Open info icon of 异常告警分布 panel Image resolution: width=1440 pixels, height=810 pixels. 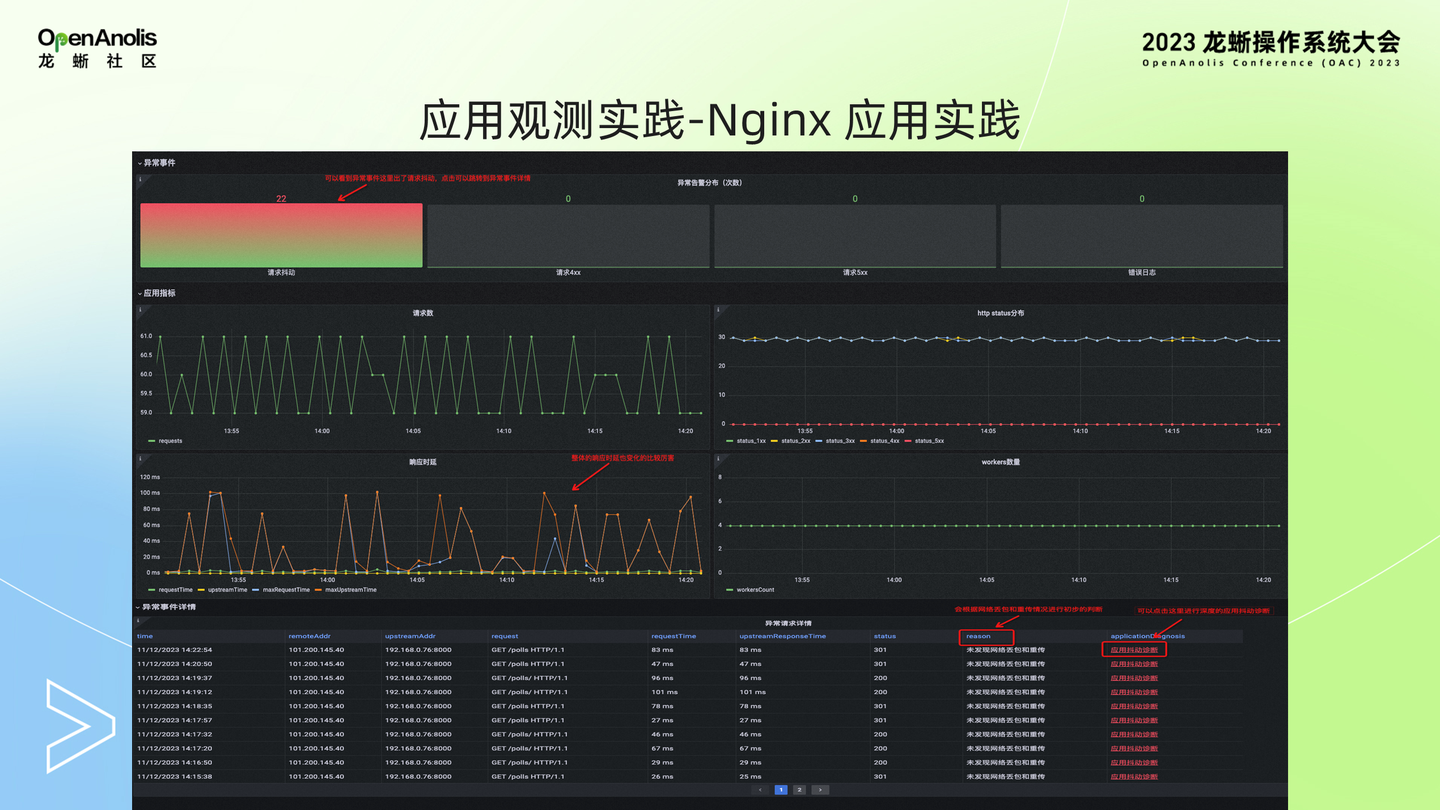tap(140, 180)
